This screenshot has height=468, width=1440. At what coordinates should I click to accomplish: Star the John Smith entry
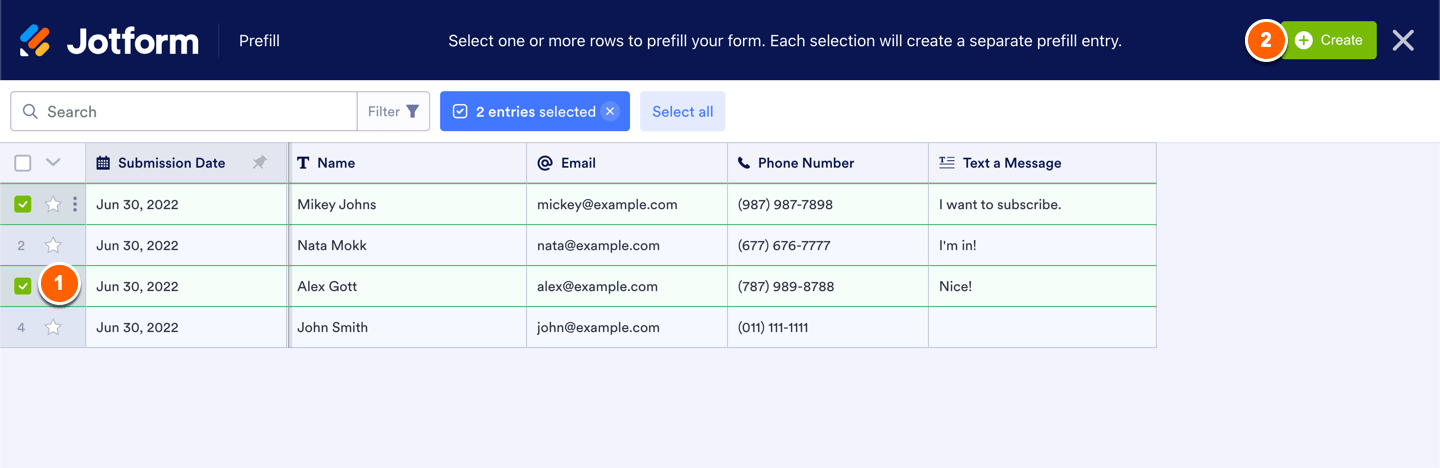tap(53, 328)
